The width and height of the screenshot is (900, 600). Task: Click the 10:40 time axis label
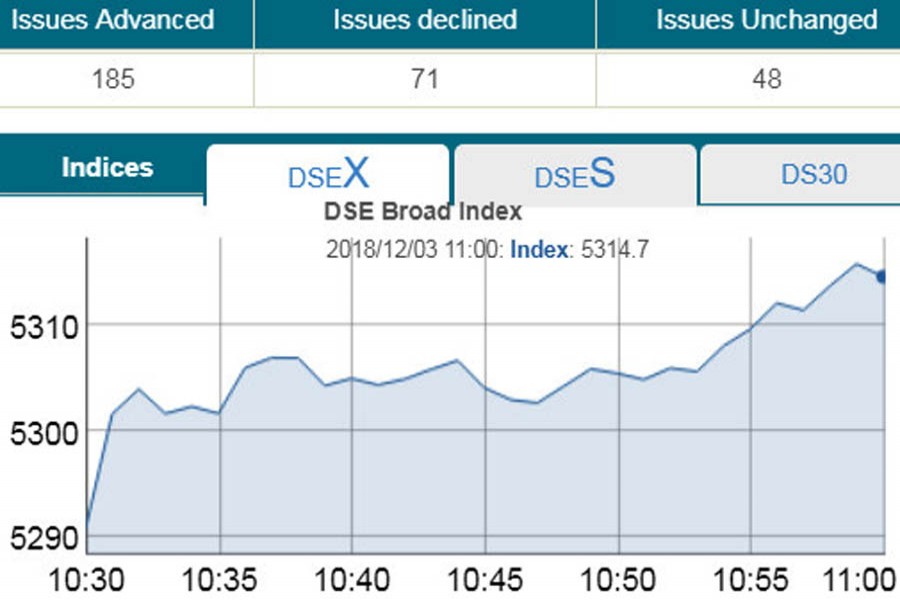[x=351, y=581]
